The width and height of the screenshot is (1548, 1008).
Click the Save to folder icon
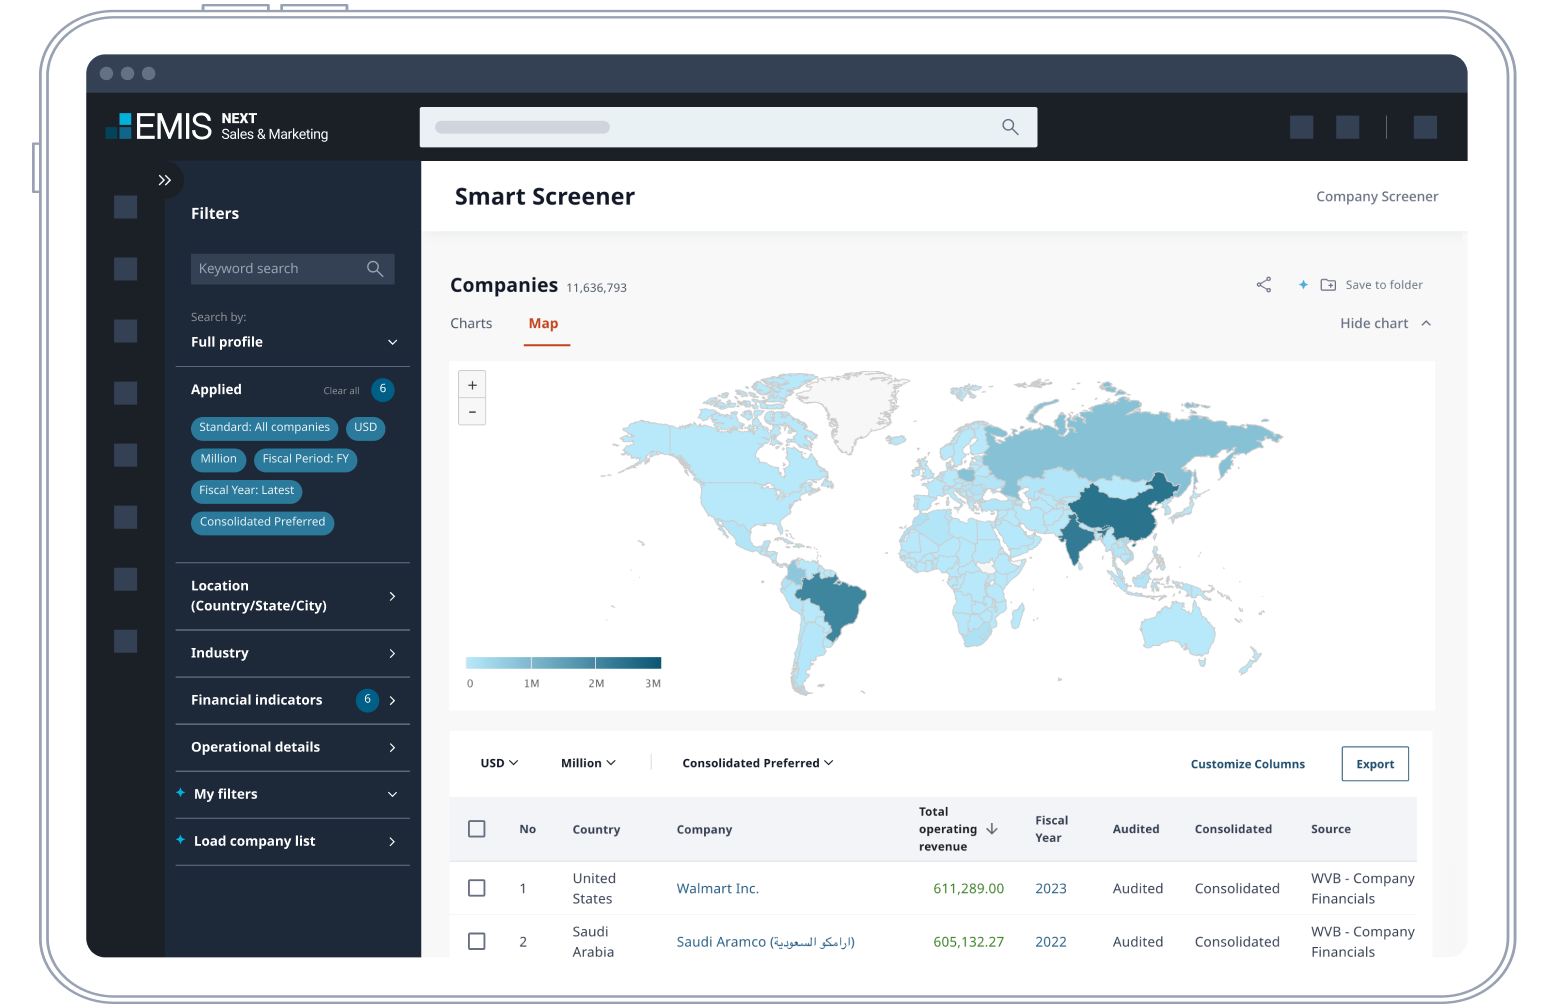1328,285
